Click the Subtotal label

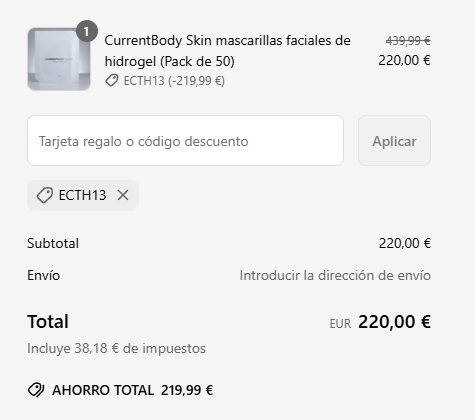53,243
